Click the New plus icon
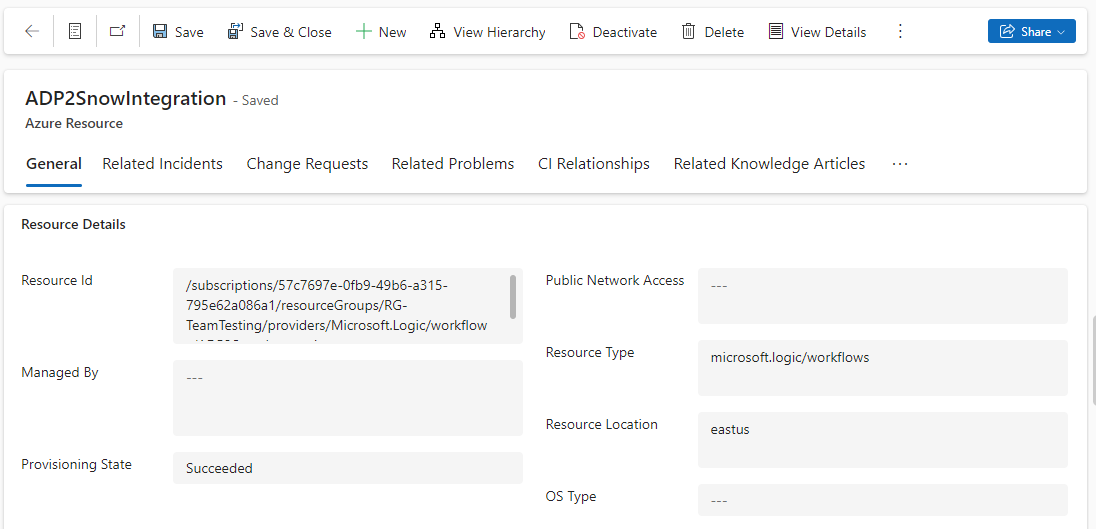Viewport: 1096px width, 529px height. pos(363,31)
